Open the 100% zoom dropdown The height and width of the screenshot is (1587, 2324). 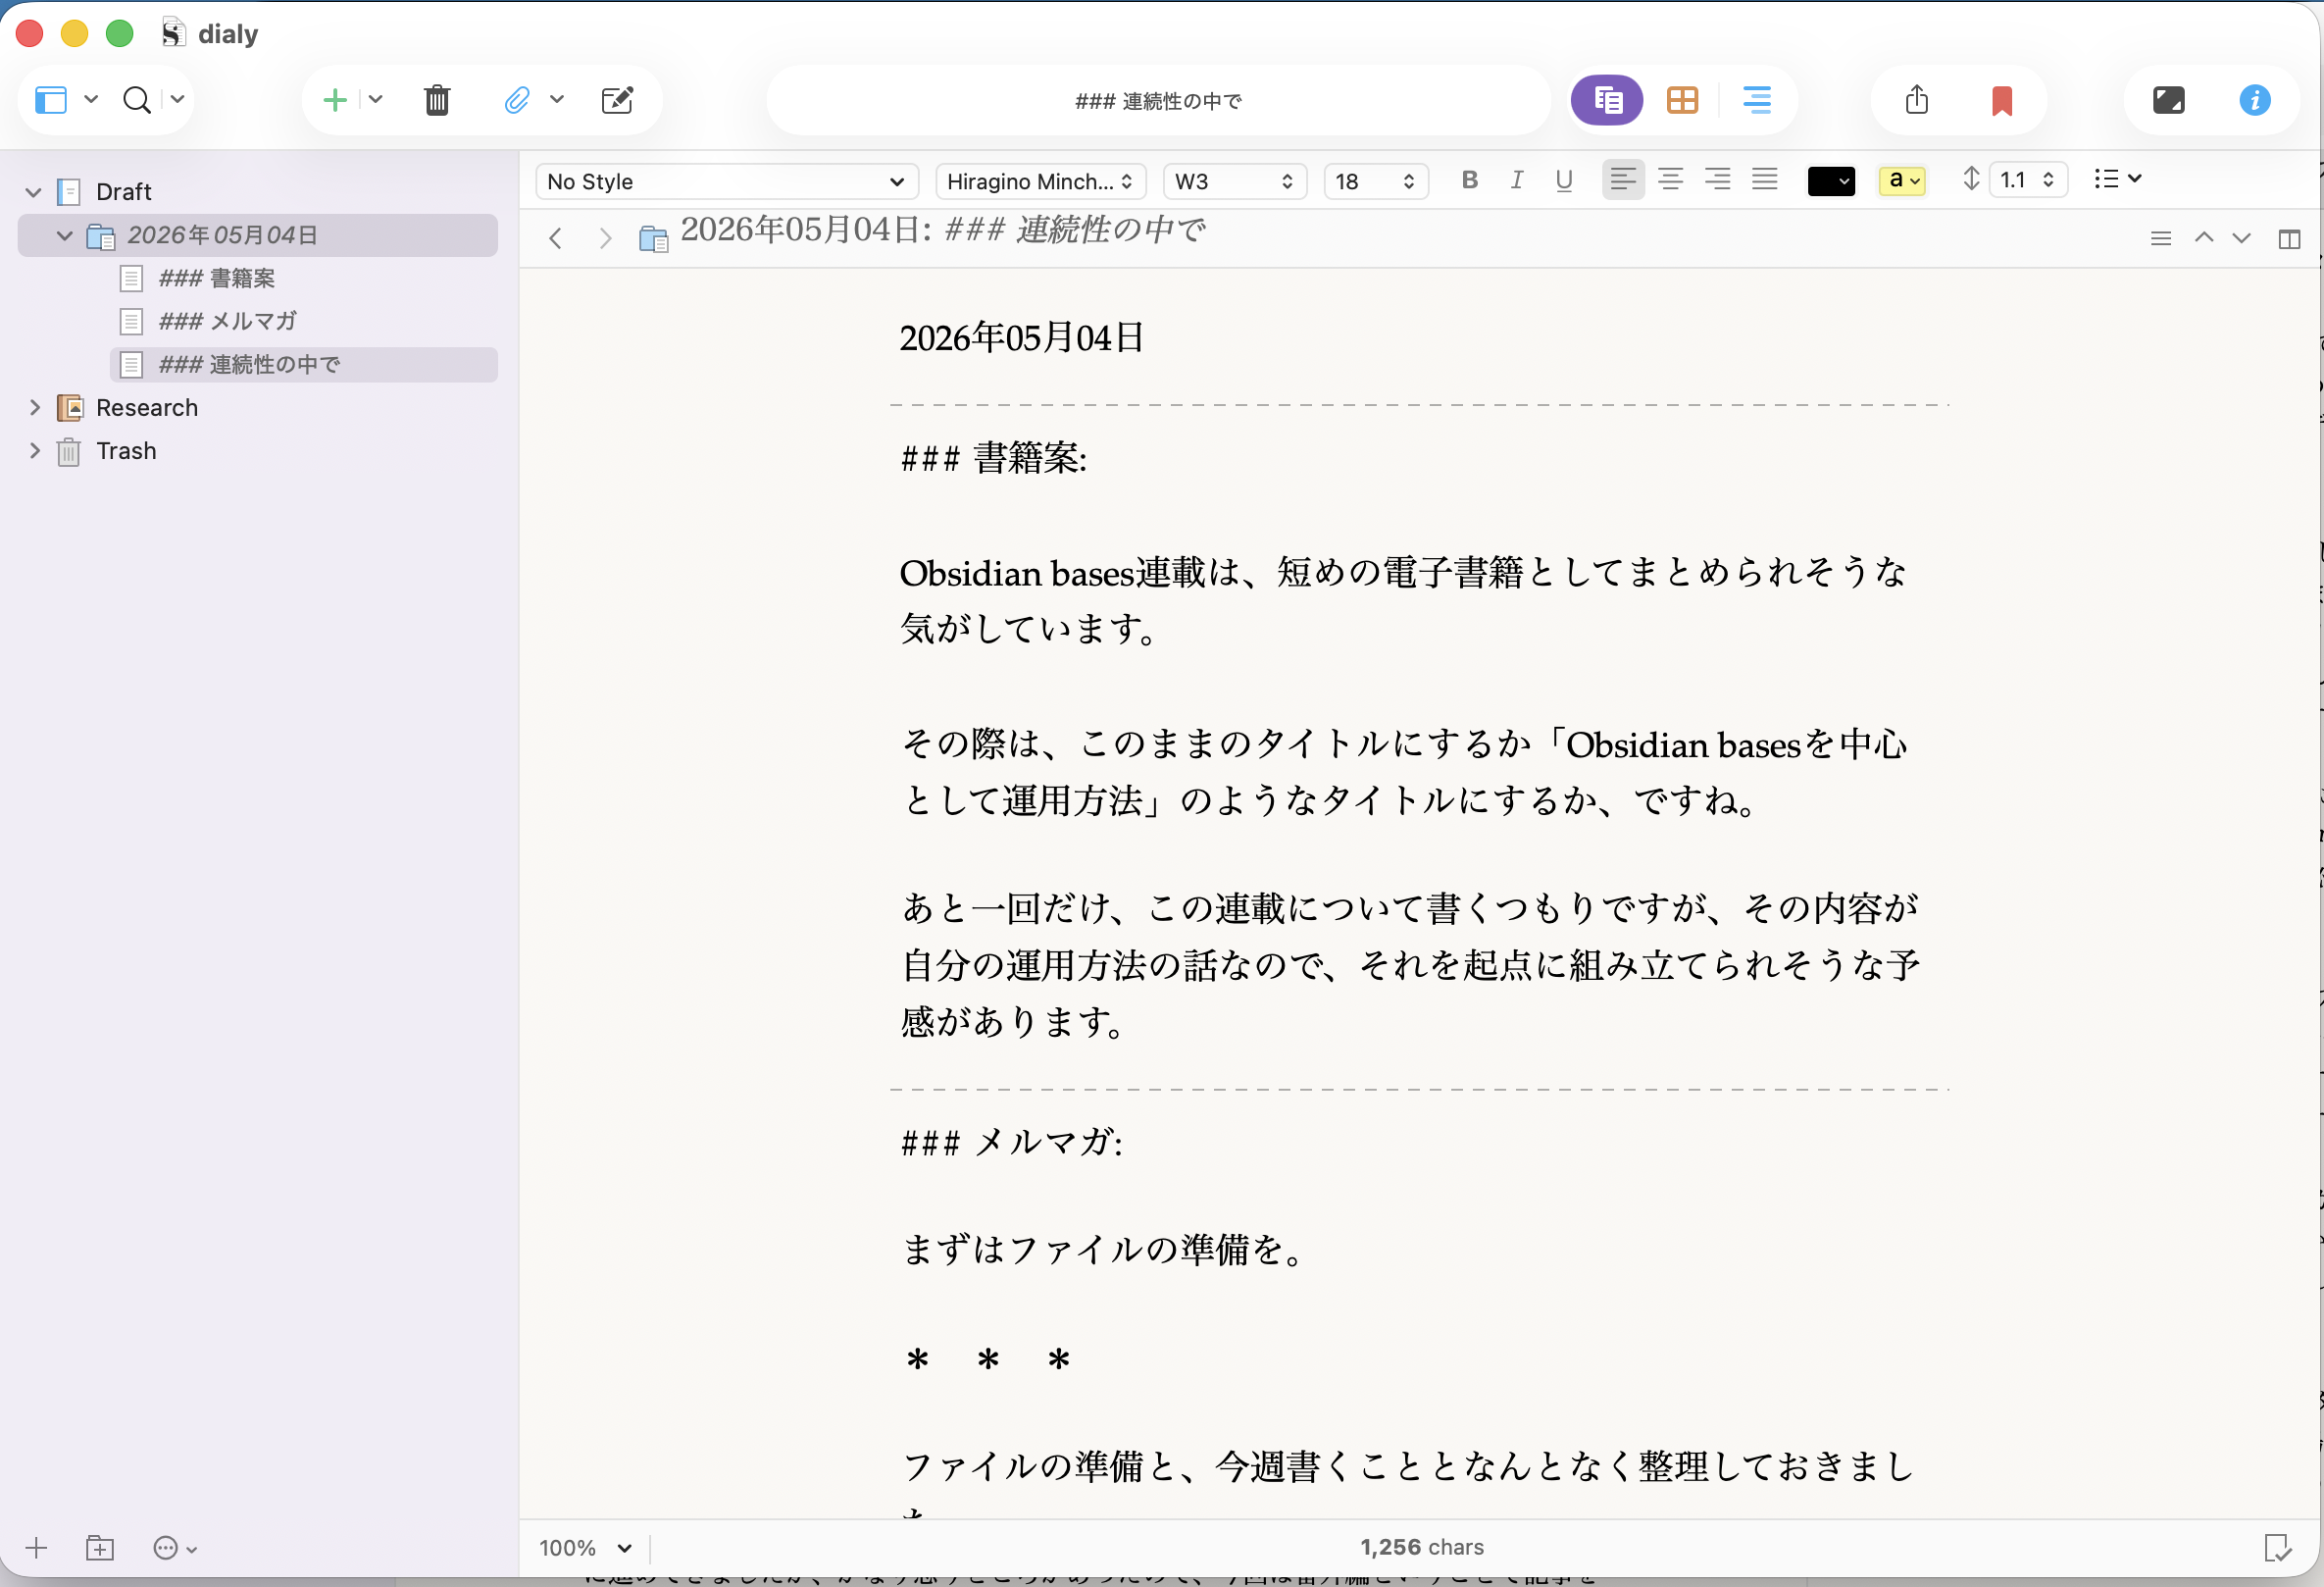(586, 1548)
